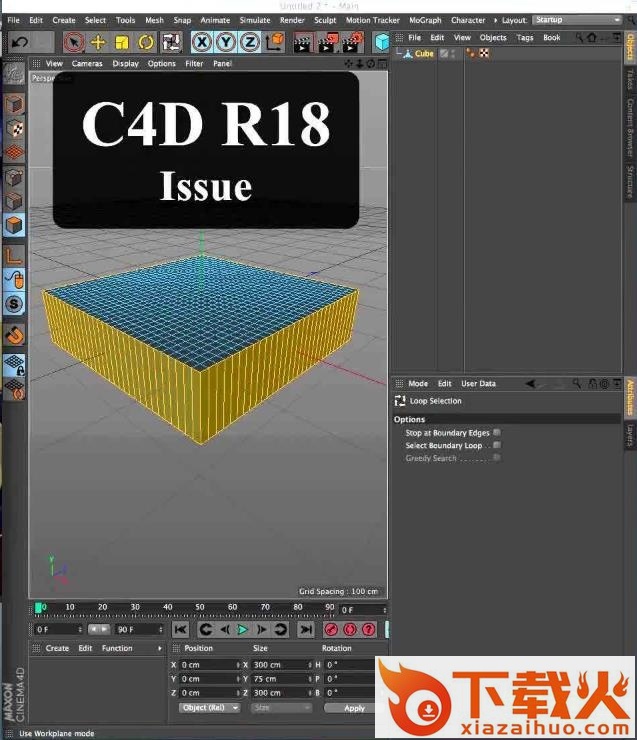Switch to Texture mode in the left sidebar
Image resolution: width=637 pixels, height=740 pixels.
[x=14, y=129]
